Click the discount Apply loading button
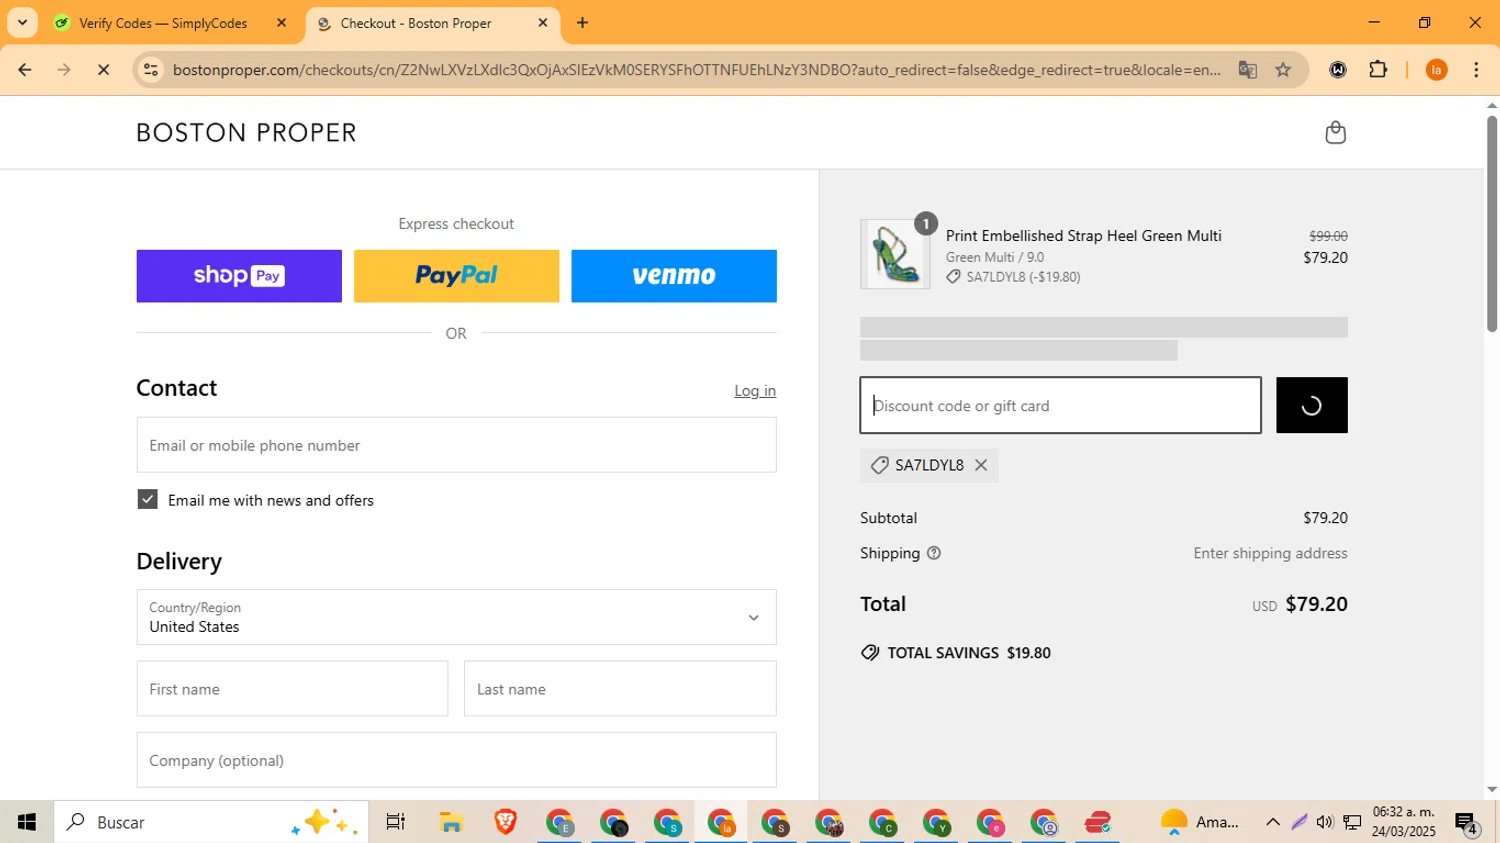Image resolution: width=1500 pixels, height=843 pixels. [1312, 405]
